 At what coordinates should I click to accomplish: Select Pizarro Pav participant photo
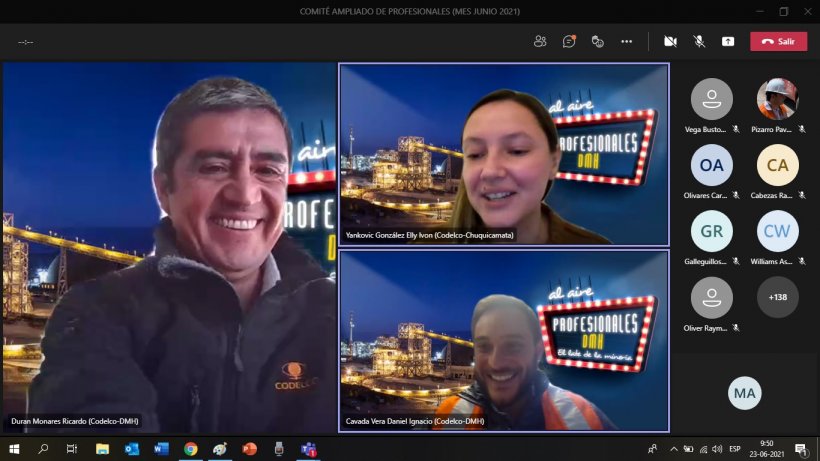pyautogui.click(x=778, y=99)
